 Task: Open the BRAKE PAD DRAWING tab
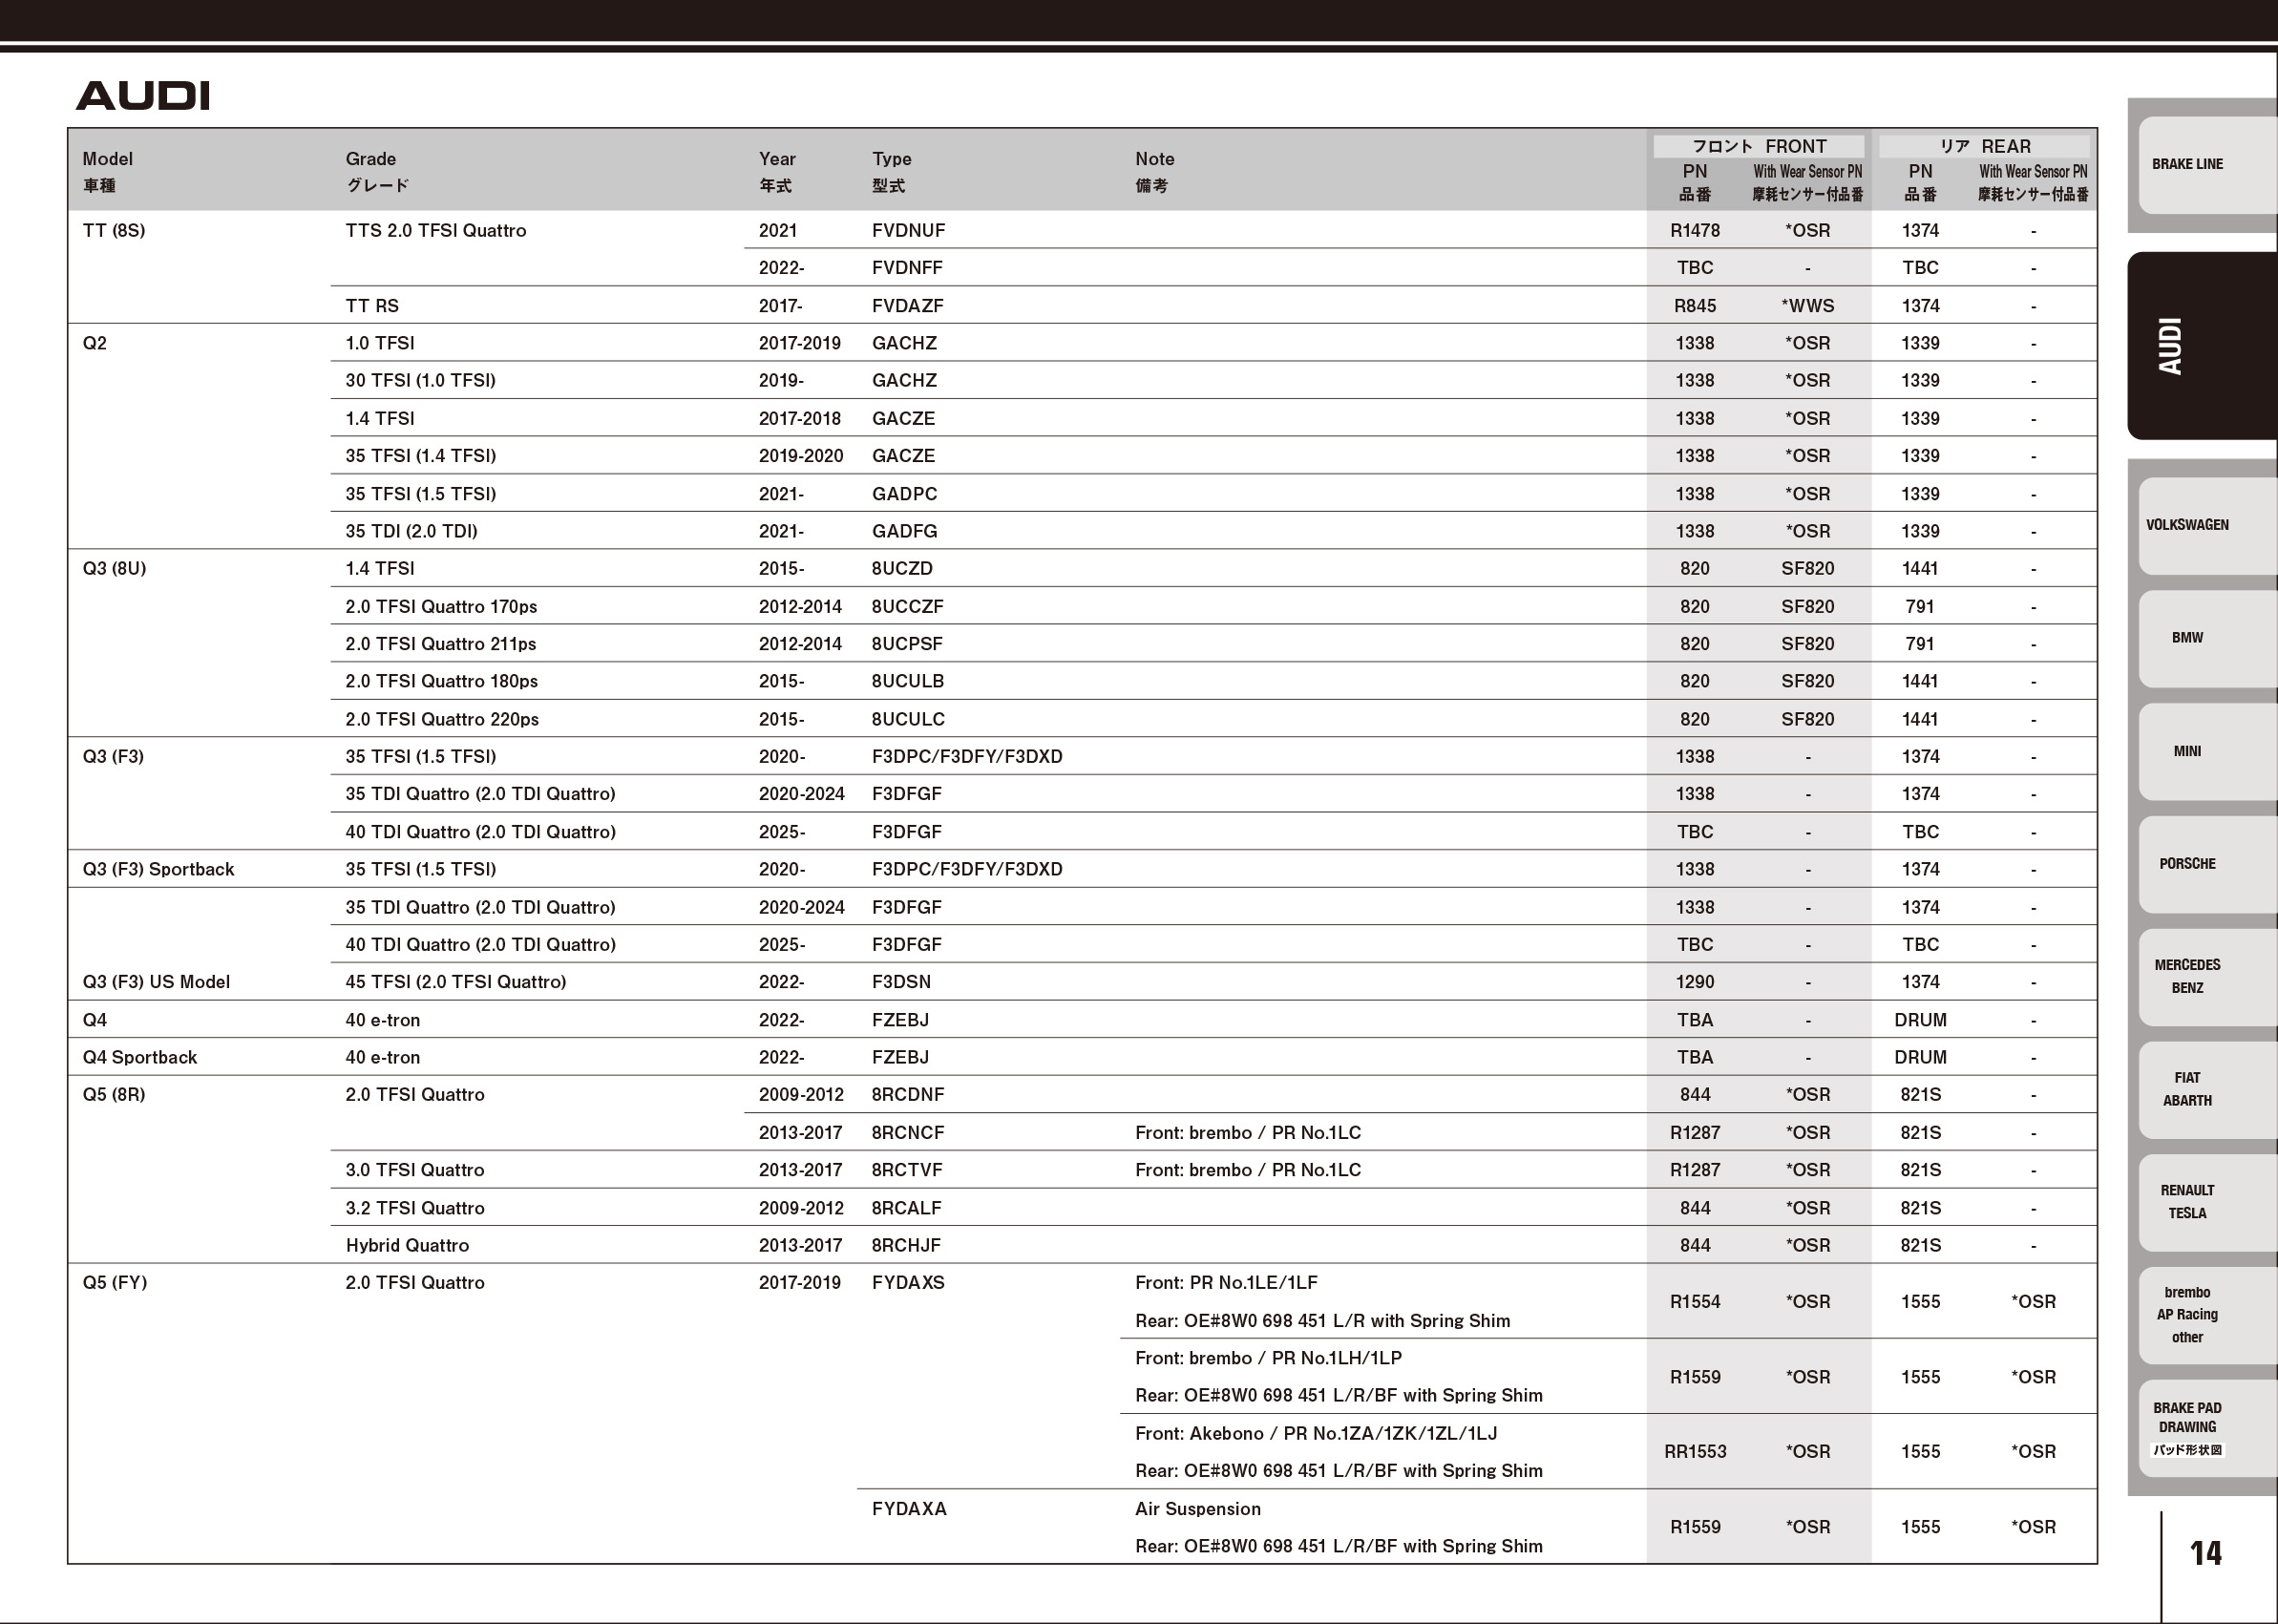[x=2207, y=1429]
